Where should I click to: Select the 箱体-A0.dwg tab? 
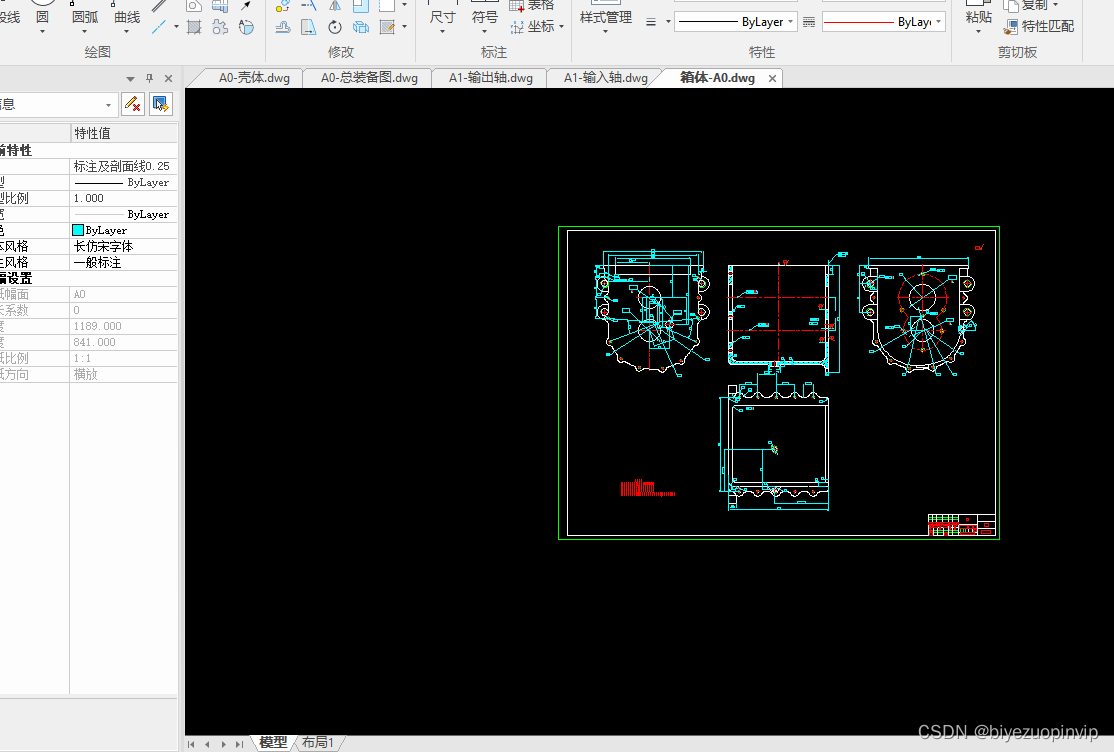tap(718, 77)
